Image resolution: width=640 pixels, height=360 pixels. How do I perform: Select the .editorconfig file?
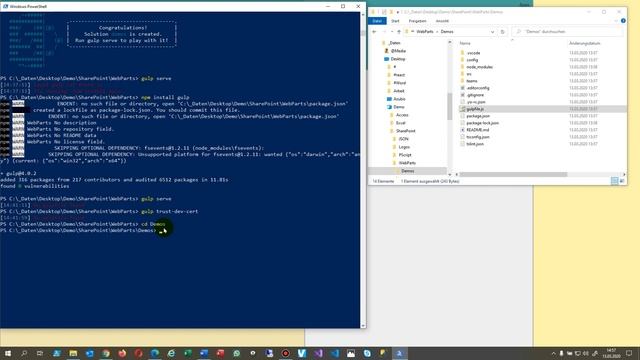pos(478,88)
